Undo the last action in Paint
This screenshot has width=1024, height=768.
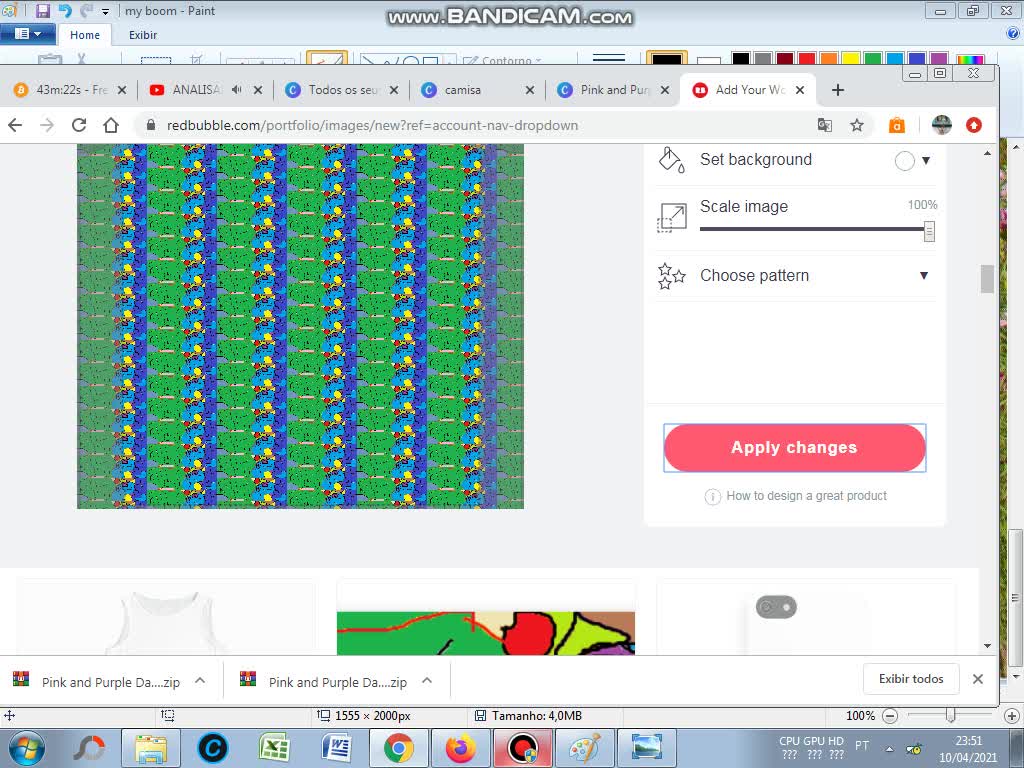[65, 10]
